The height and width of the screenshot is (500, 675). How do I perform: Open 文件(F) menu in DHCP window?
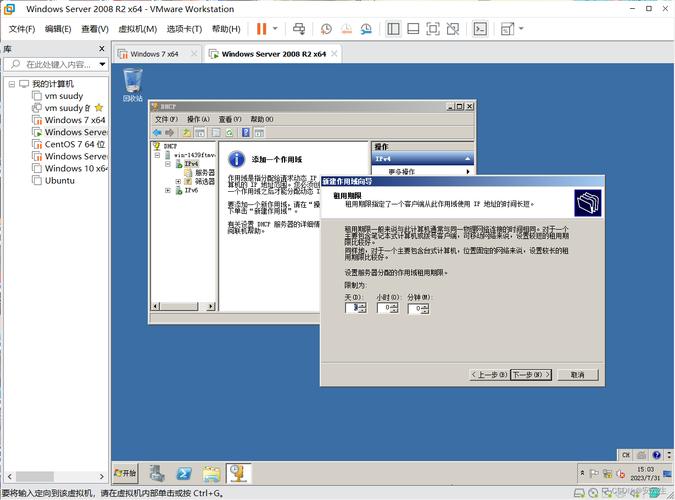click(x=166, y=119)
